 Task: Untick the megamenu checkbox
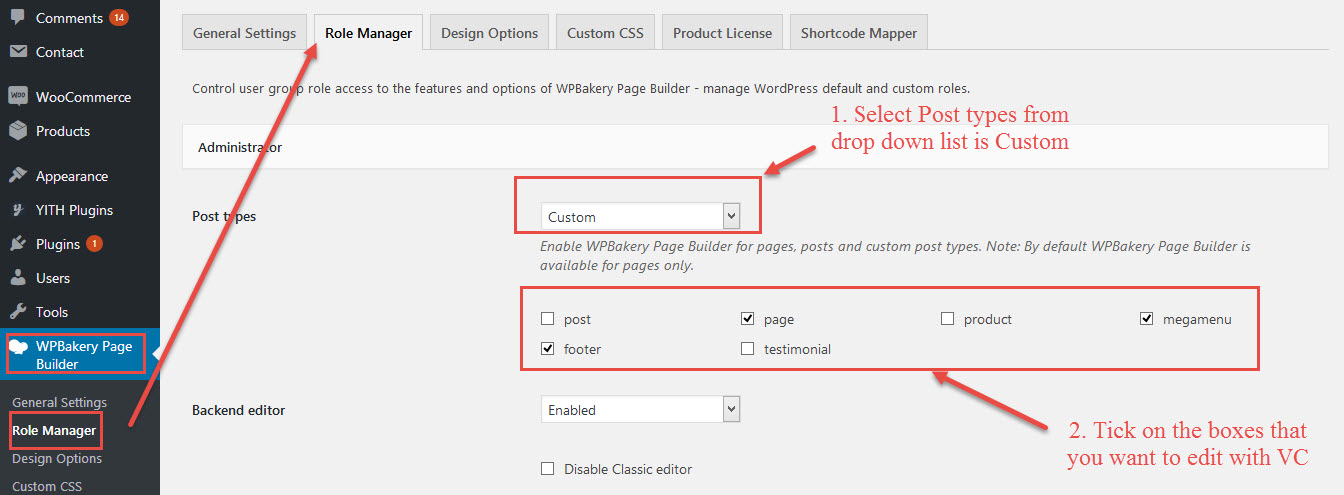tap(1147, 319)
